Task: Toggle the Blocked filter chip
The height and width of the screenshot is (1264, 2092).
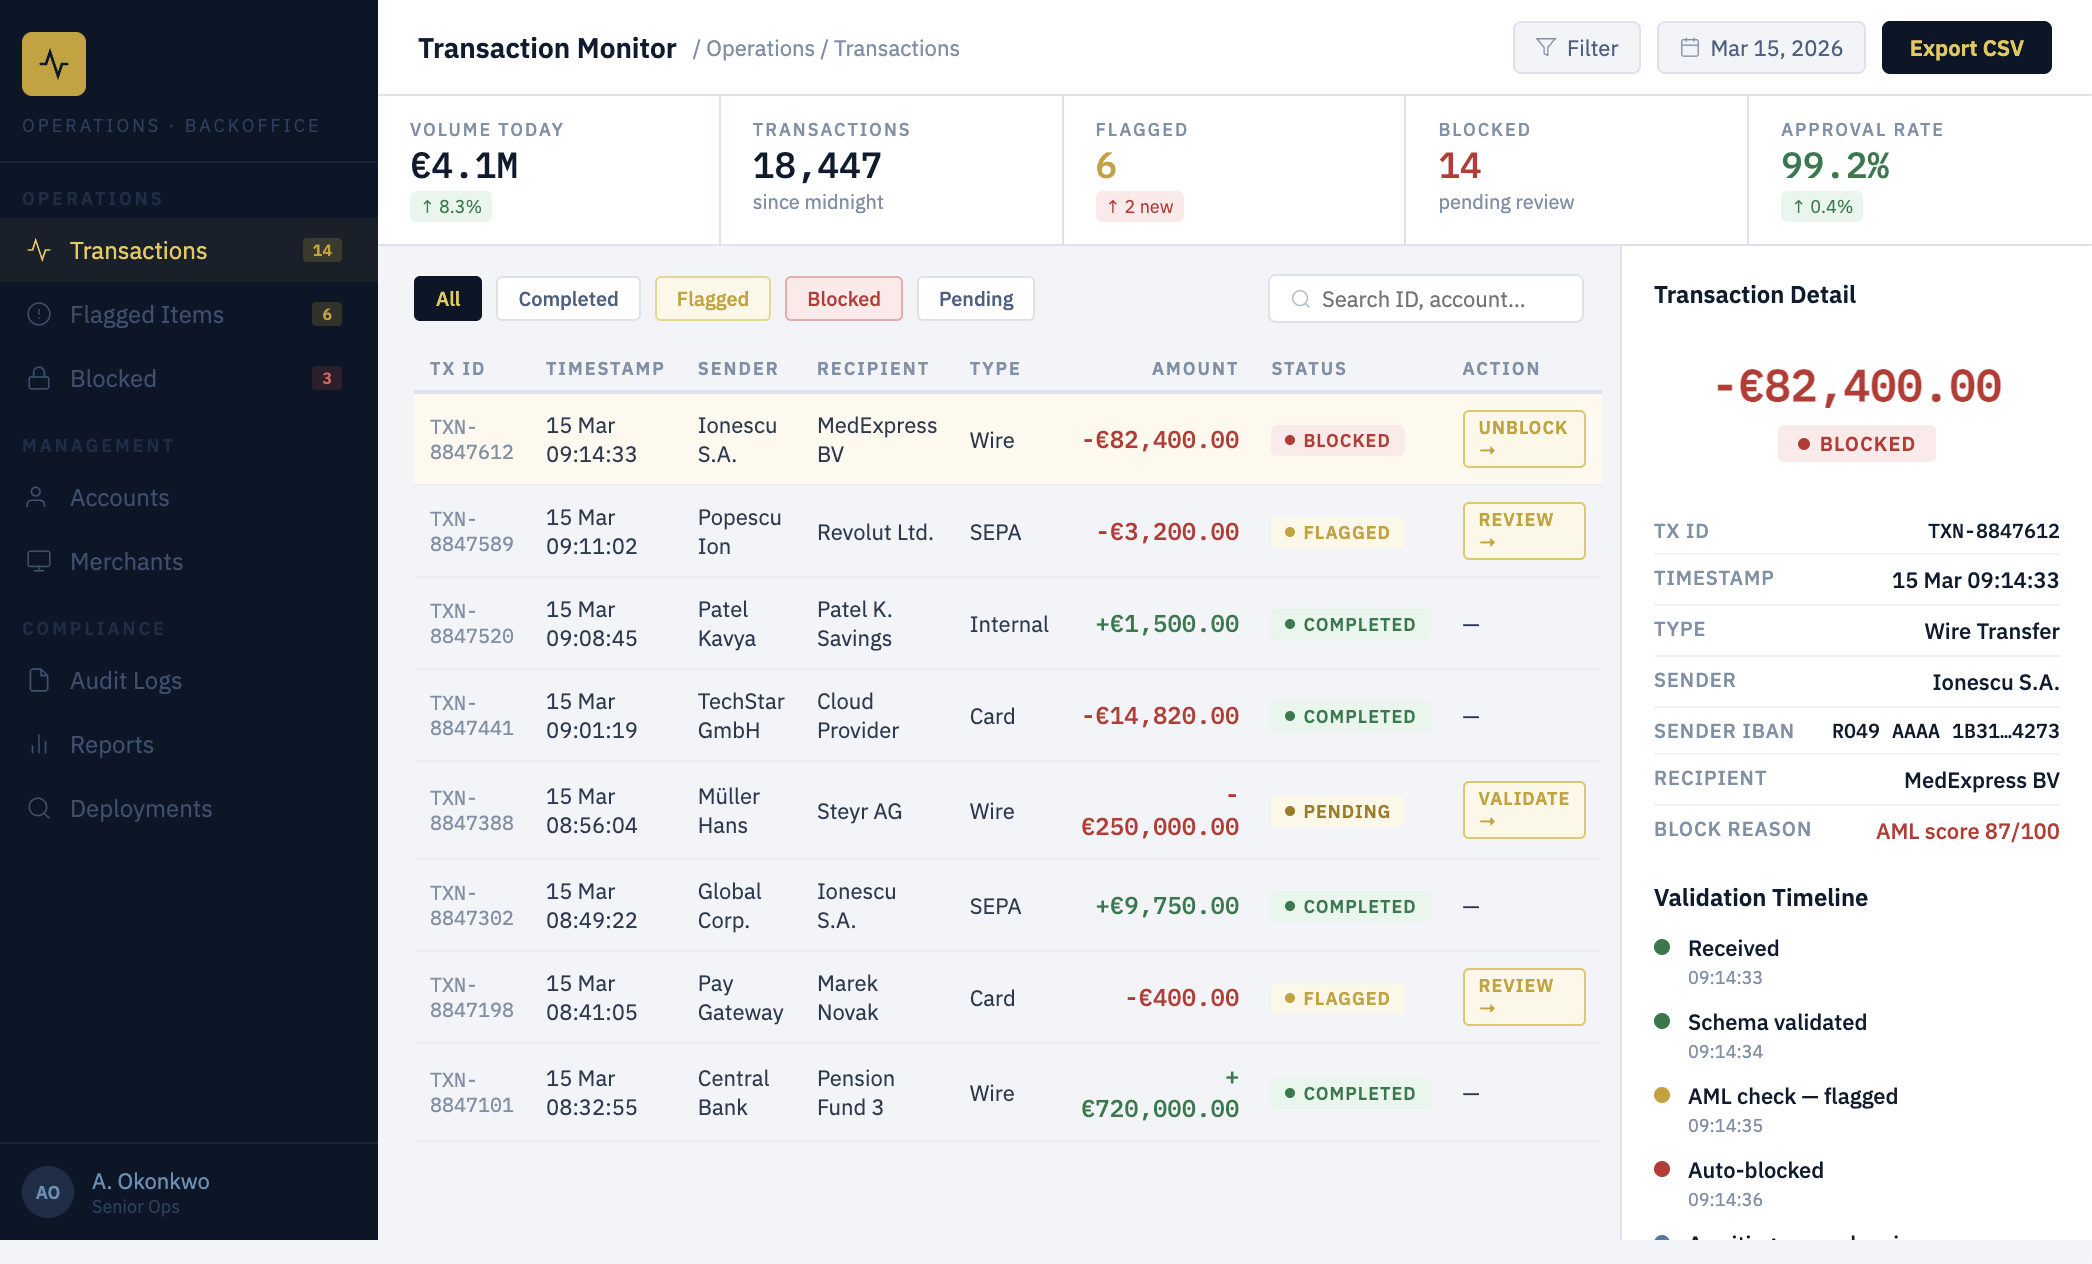Action: click(x=843, y=299)
